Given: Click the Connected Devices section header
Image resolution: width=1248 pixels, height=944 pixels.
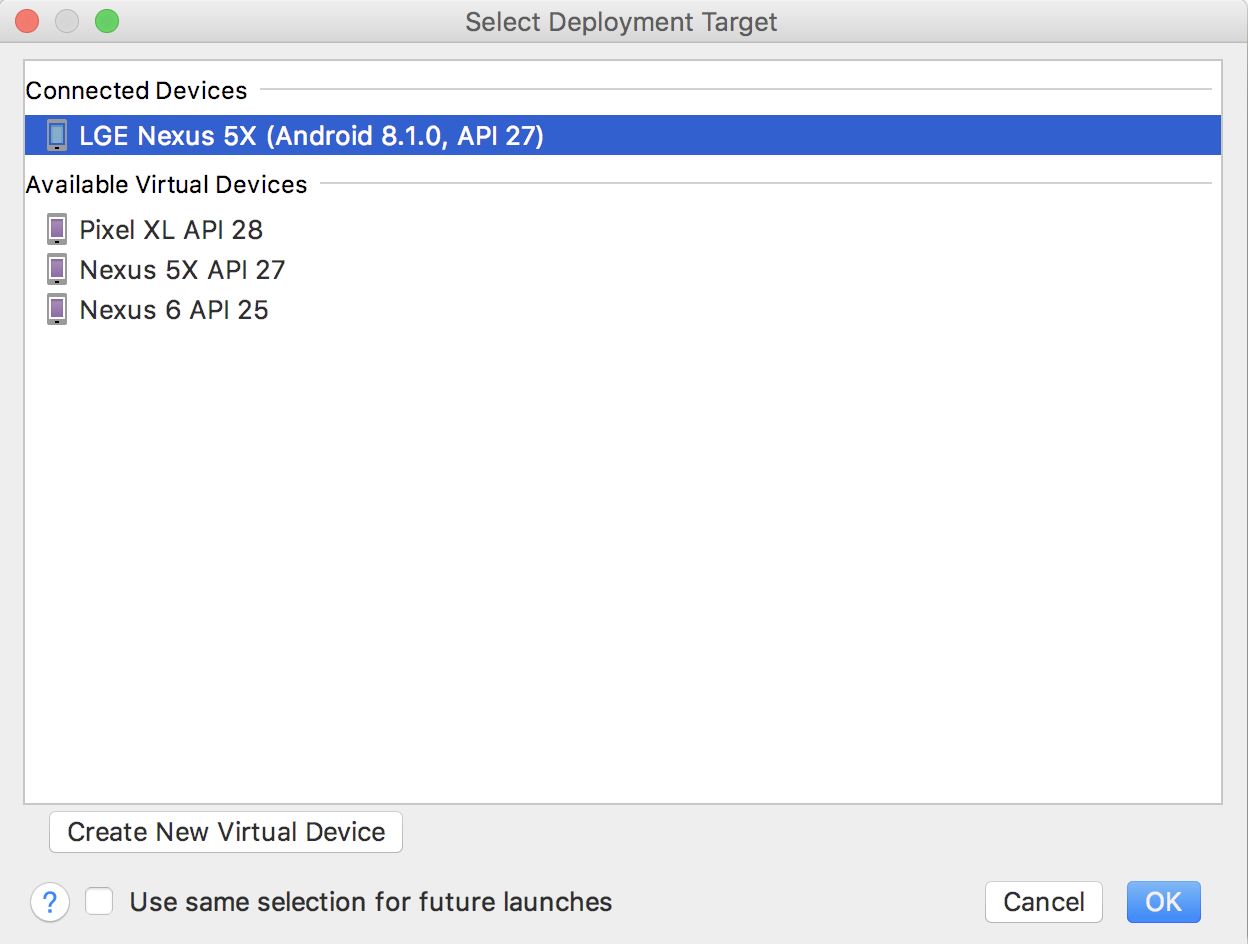Looking at the screenshot, I should 136,90.
